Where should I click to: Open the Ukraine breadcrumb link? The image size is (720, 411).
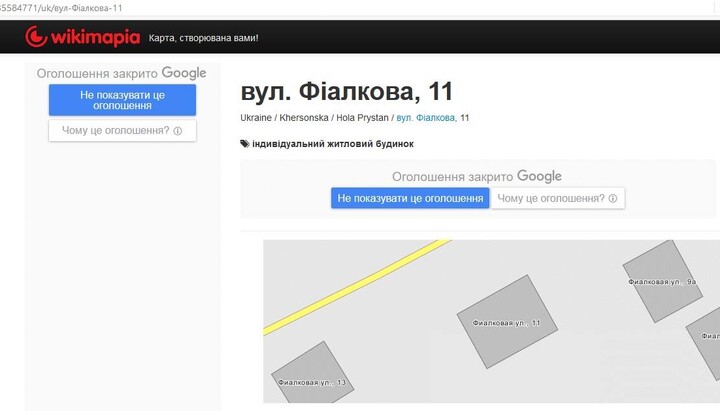pos(256,118)
